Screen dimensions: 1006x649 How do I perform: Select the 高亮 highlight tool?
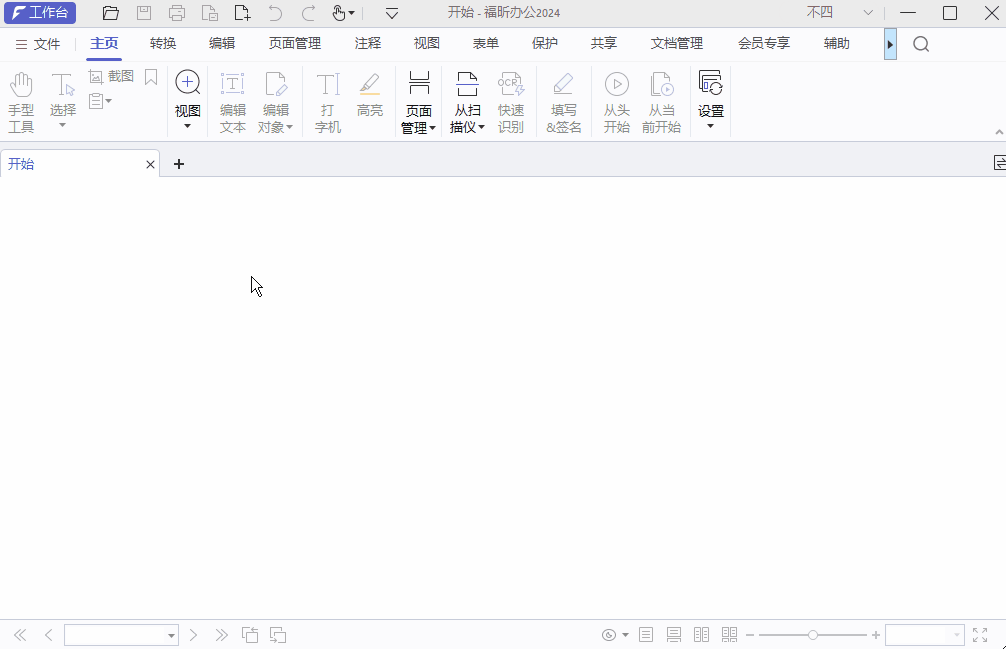[370, 97]
